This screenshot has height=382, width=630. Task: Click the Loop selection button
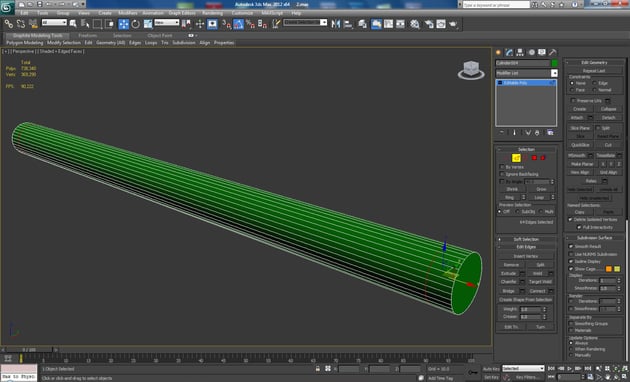(x=539, y=197)
